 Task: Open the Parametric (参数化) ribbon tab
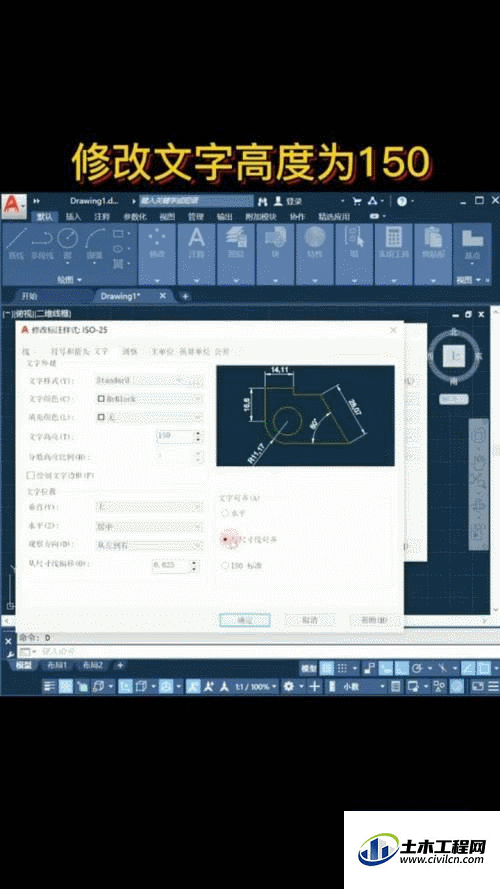135,217
